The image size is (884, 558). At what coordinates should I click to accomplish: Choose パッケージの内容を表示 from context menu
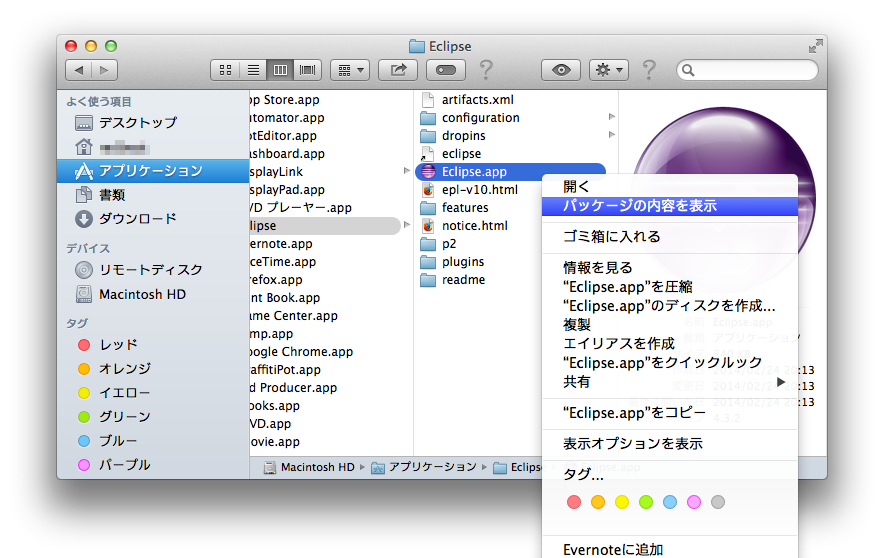click(670, 206)
